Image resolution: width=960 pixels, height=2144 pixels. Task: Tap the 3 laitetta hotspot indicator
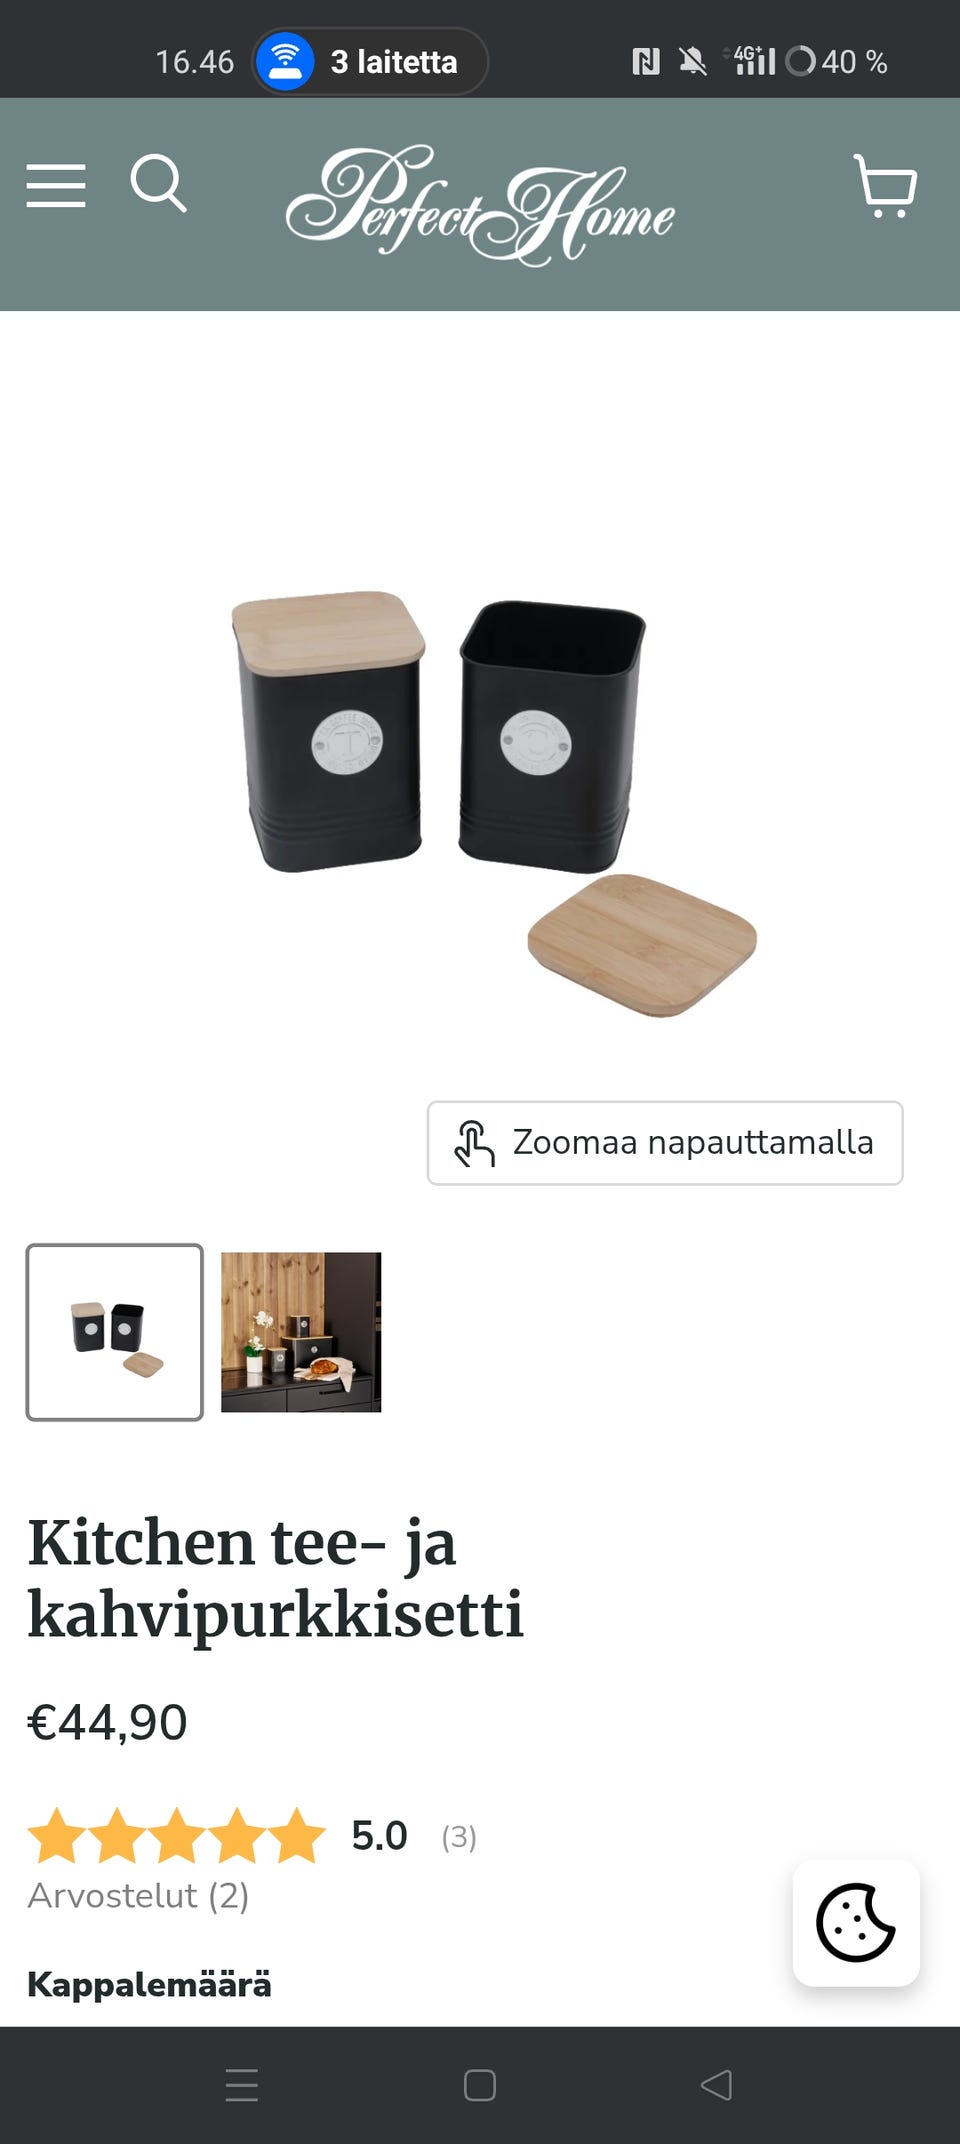370,61
